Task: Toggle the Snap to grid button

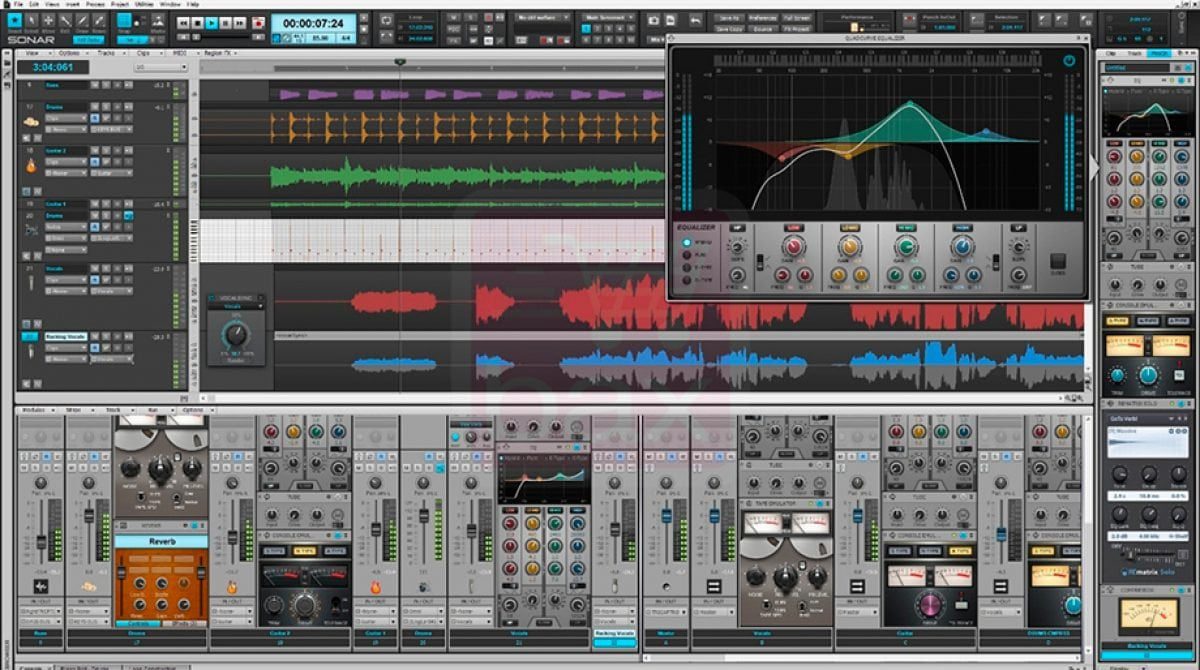Action: coord(124,21)
